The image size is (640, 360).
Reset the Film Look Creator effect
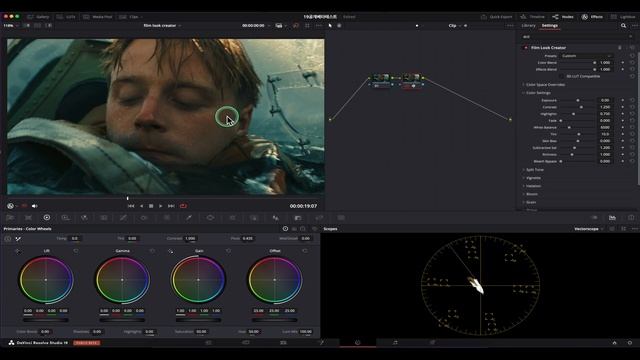click(x=632, y=48)
